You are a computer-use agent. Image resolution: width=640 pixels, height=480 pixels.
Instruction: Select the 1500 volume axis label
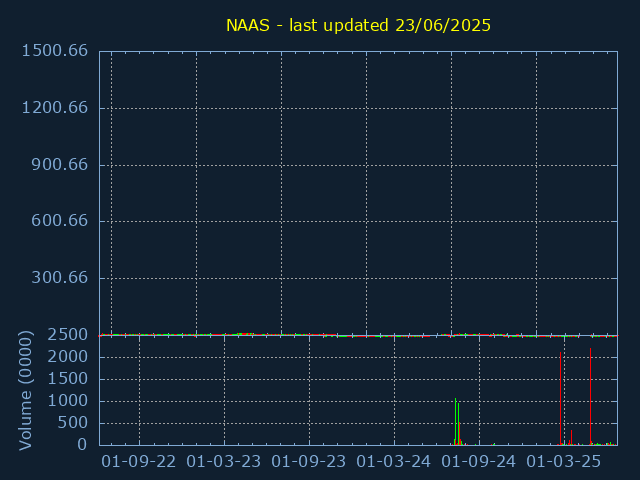tap(68, 379)
